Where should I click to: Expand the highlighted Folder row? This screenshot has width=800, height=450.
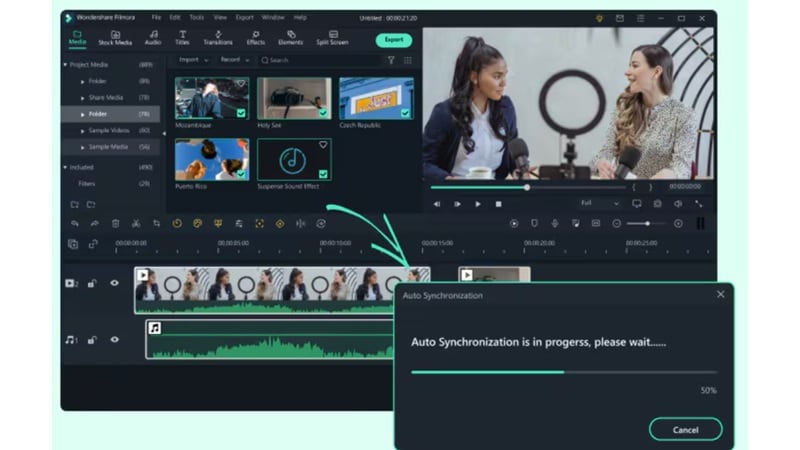point(83,114)
